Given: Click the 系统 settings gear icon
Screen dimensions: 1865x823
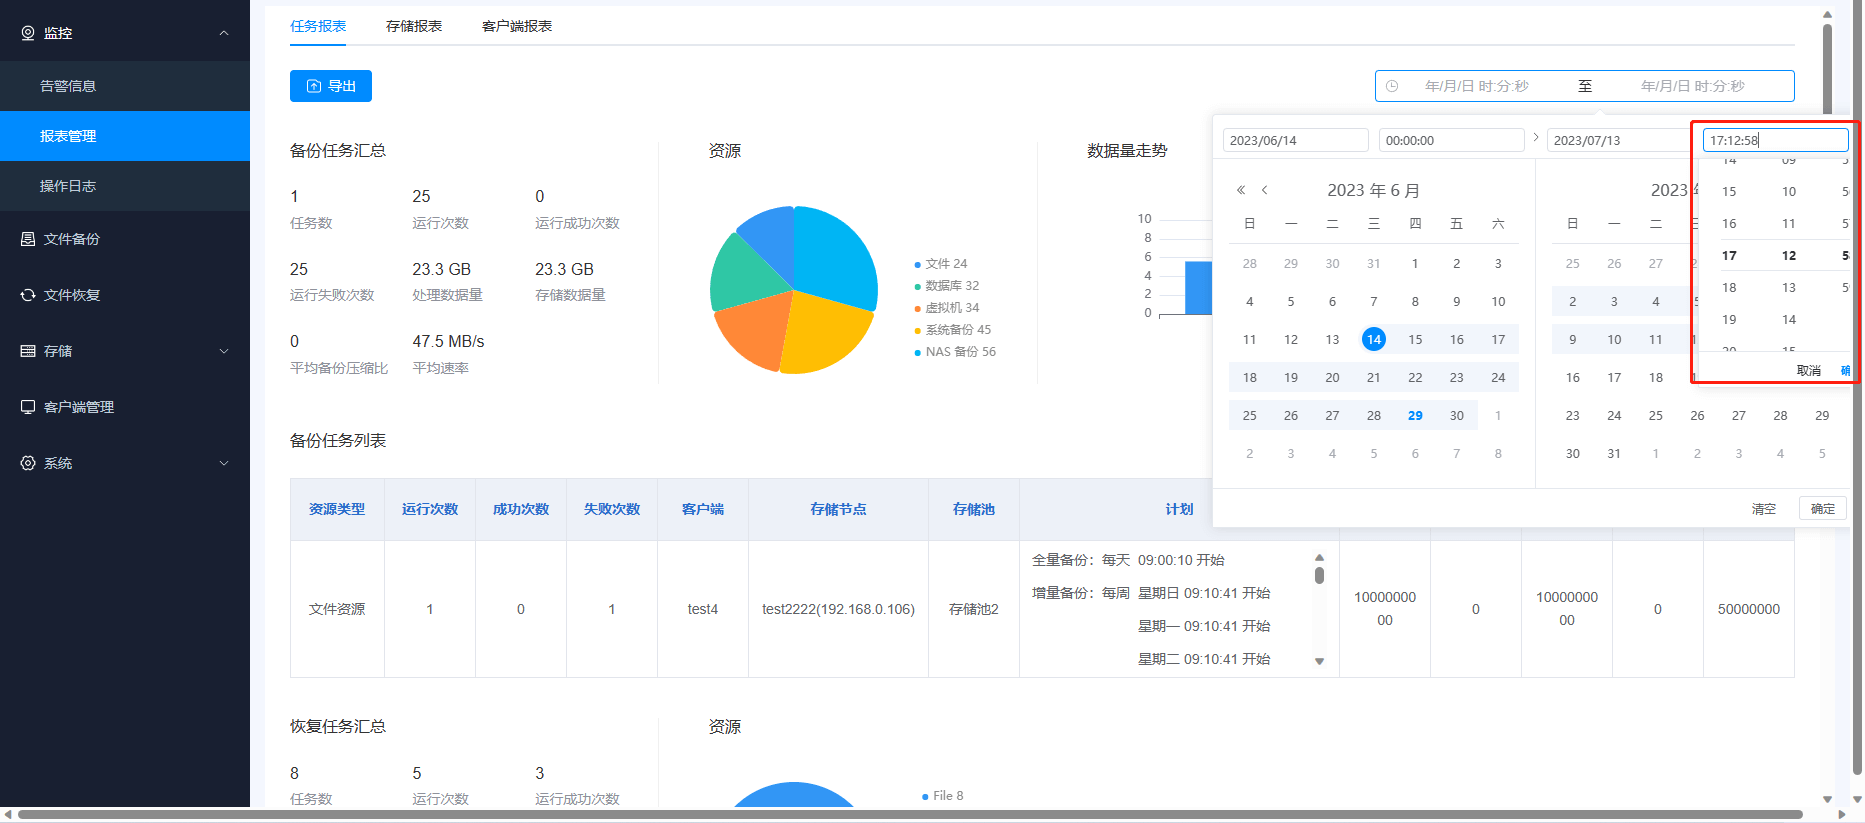Looking at the screenshot, I should pyautogui.click(x=28, y=463).
